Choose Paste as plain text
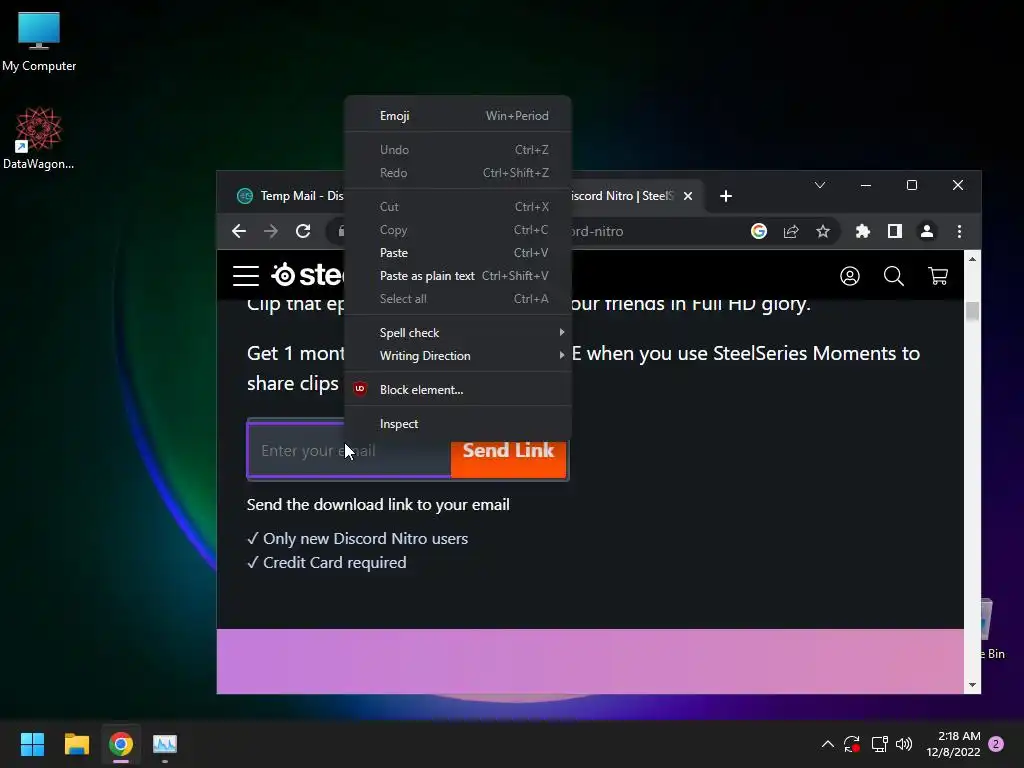The width and height of the screenshot is (1024, 768). pos(457,276)
